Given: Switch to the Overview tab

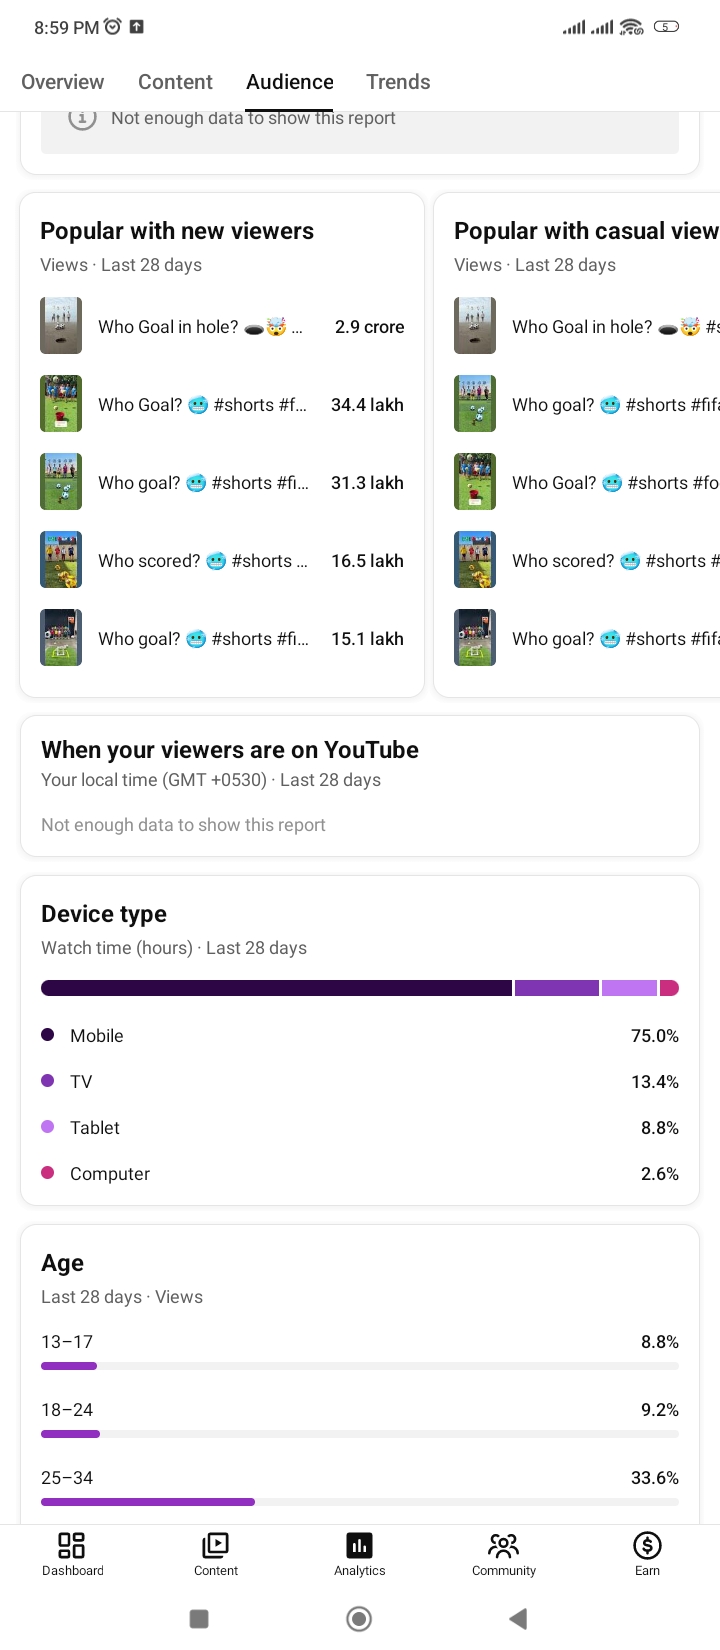Looking at the screenshot, I should [63, 82].
